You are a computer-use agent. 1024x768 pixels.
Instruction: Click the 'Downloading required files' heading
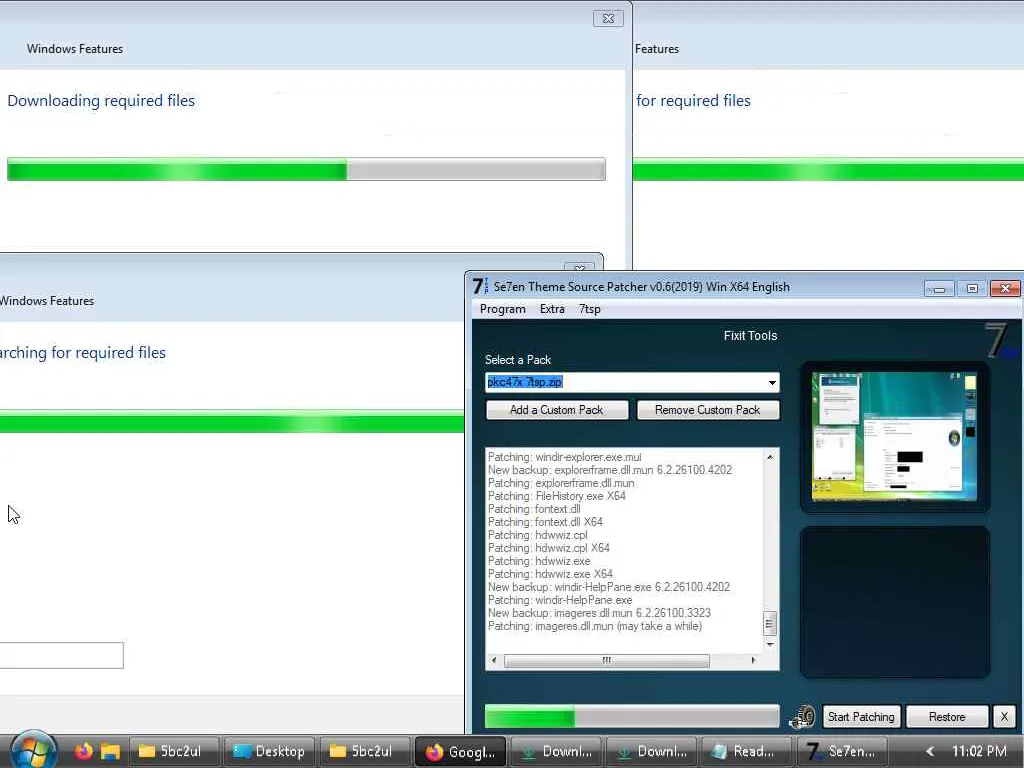coord(101,101)
